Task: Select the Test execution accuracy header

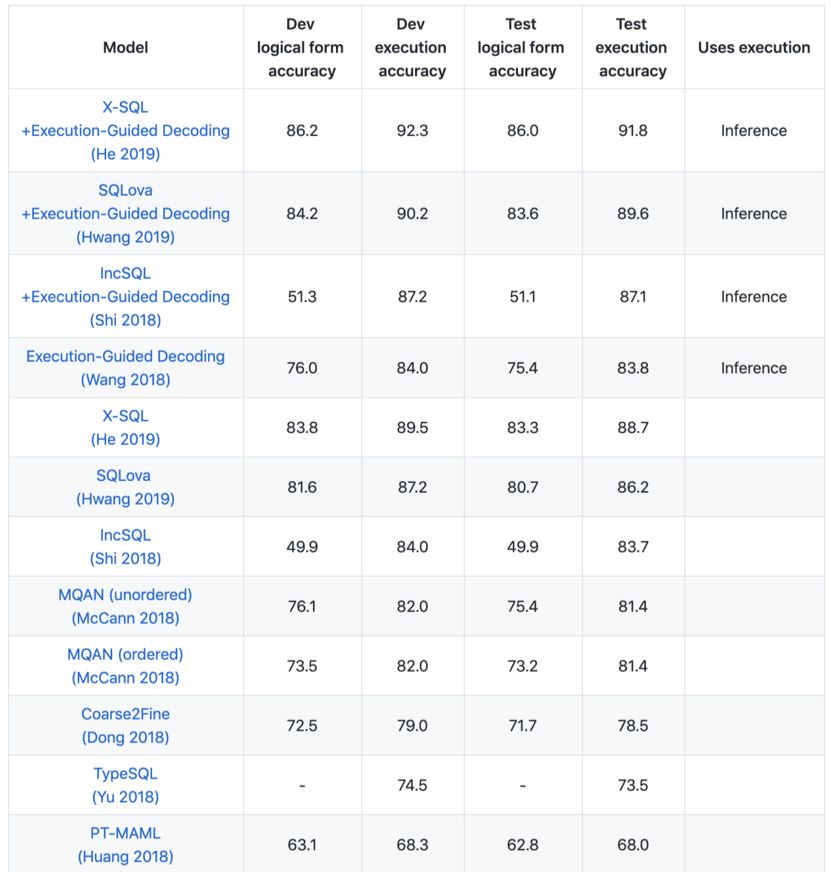Action: (x=631, y=47)
